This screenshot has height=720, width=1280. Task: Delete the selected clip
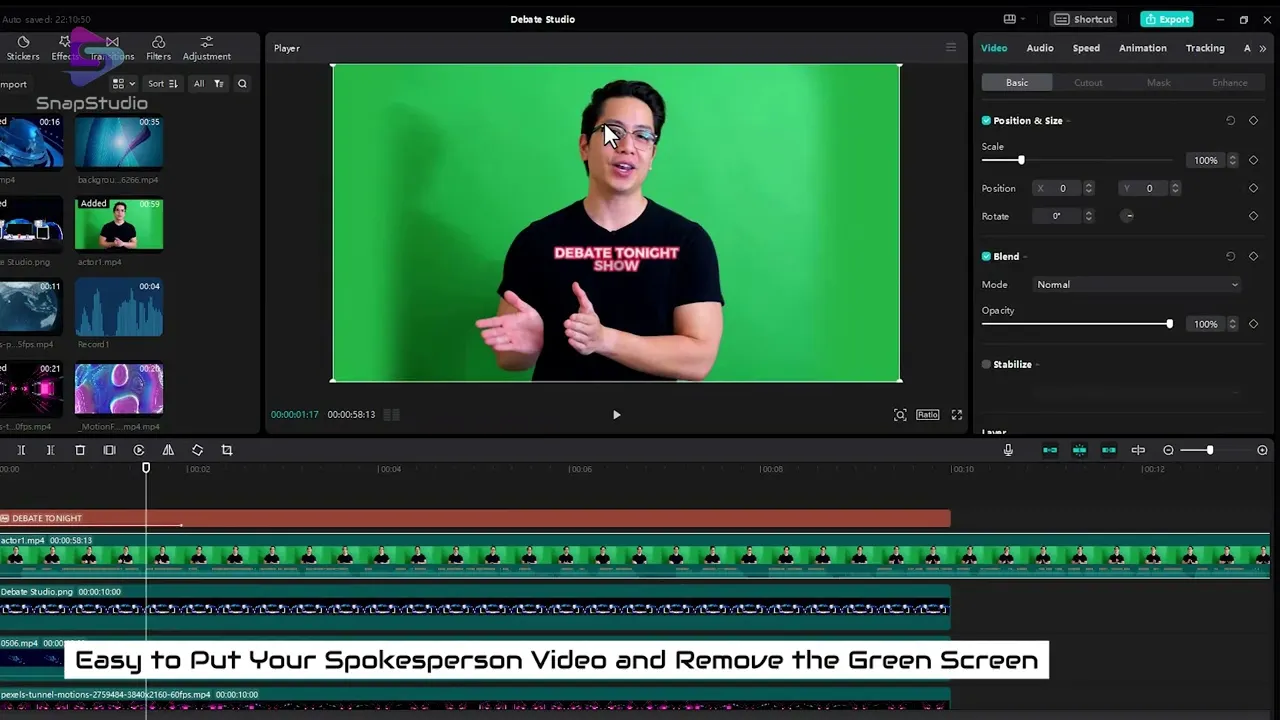[x=80, y=450]
